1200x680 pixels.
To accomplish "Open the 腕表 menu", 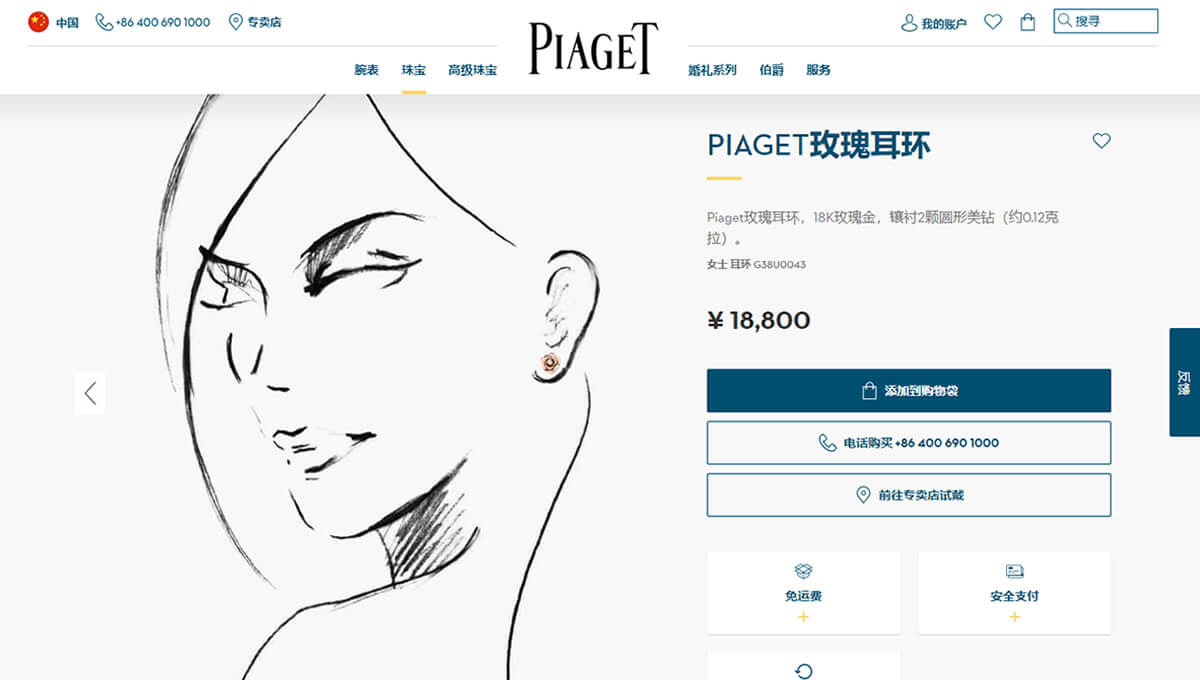I will tap(367, 70).
